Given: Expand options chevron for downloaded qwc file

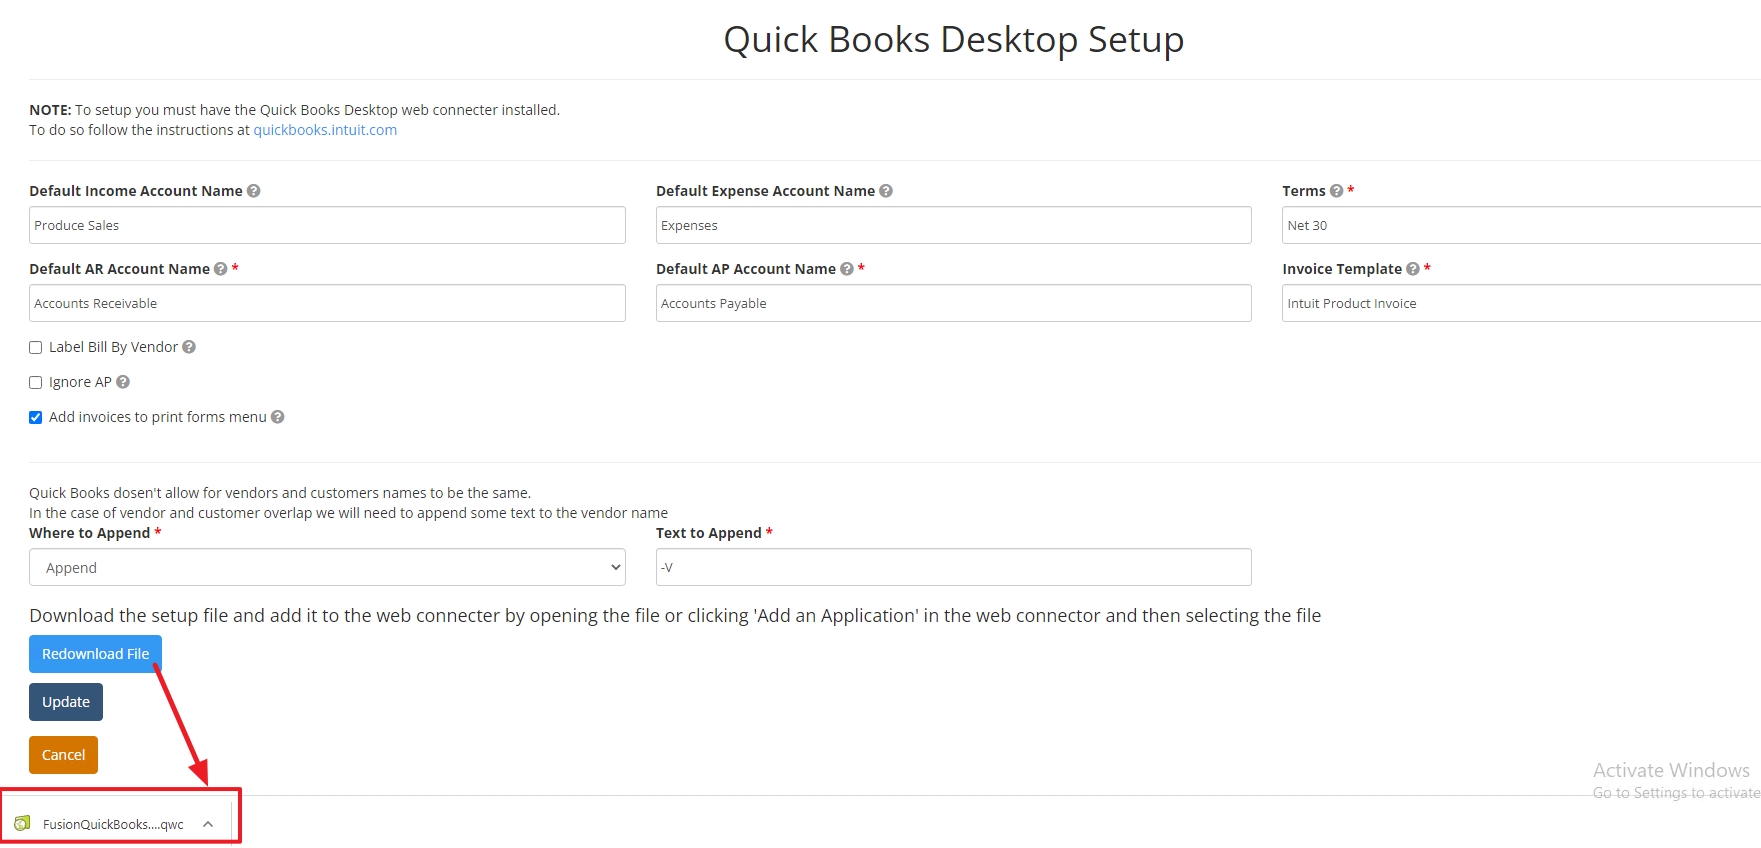Looking at the screenshot, I should coord(208,824).
